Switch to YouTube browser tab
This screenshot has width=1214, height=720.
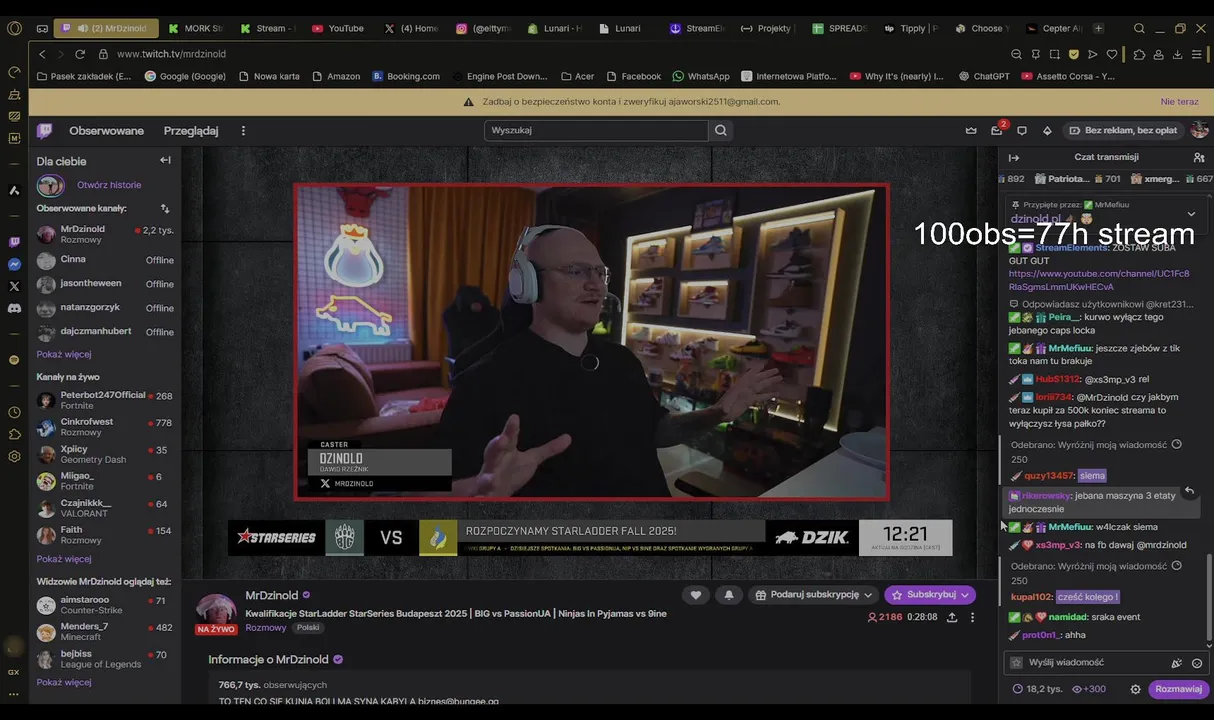pos(338,28)
